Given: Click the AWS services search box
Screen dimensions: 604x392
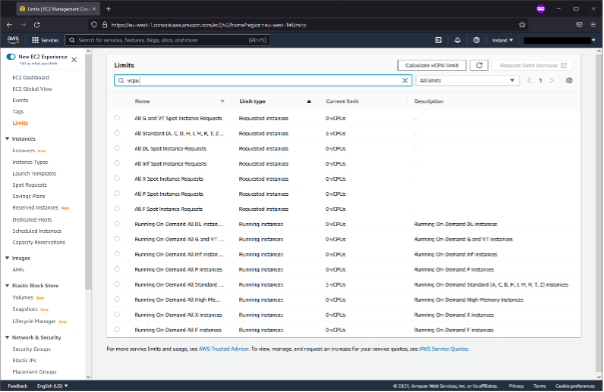Looking at the screenshot, I should (x=167, y=40).
